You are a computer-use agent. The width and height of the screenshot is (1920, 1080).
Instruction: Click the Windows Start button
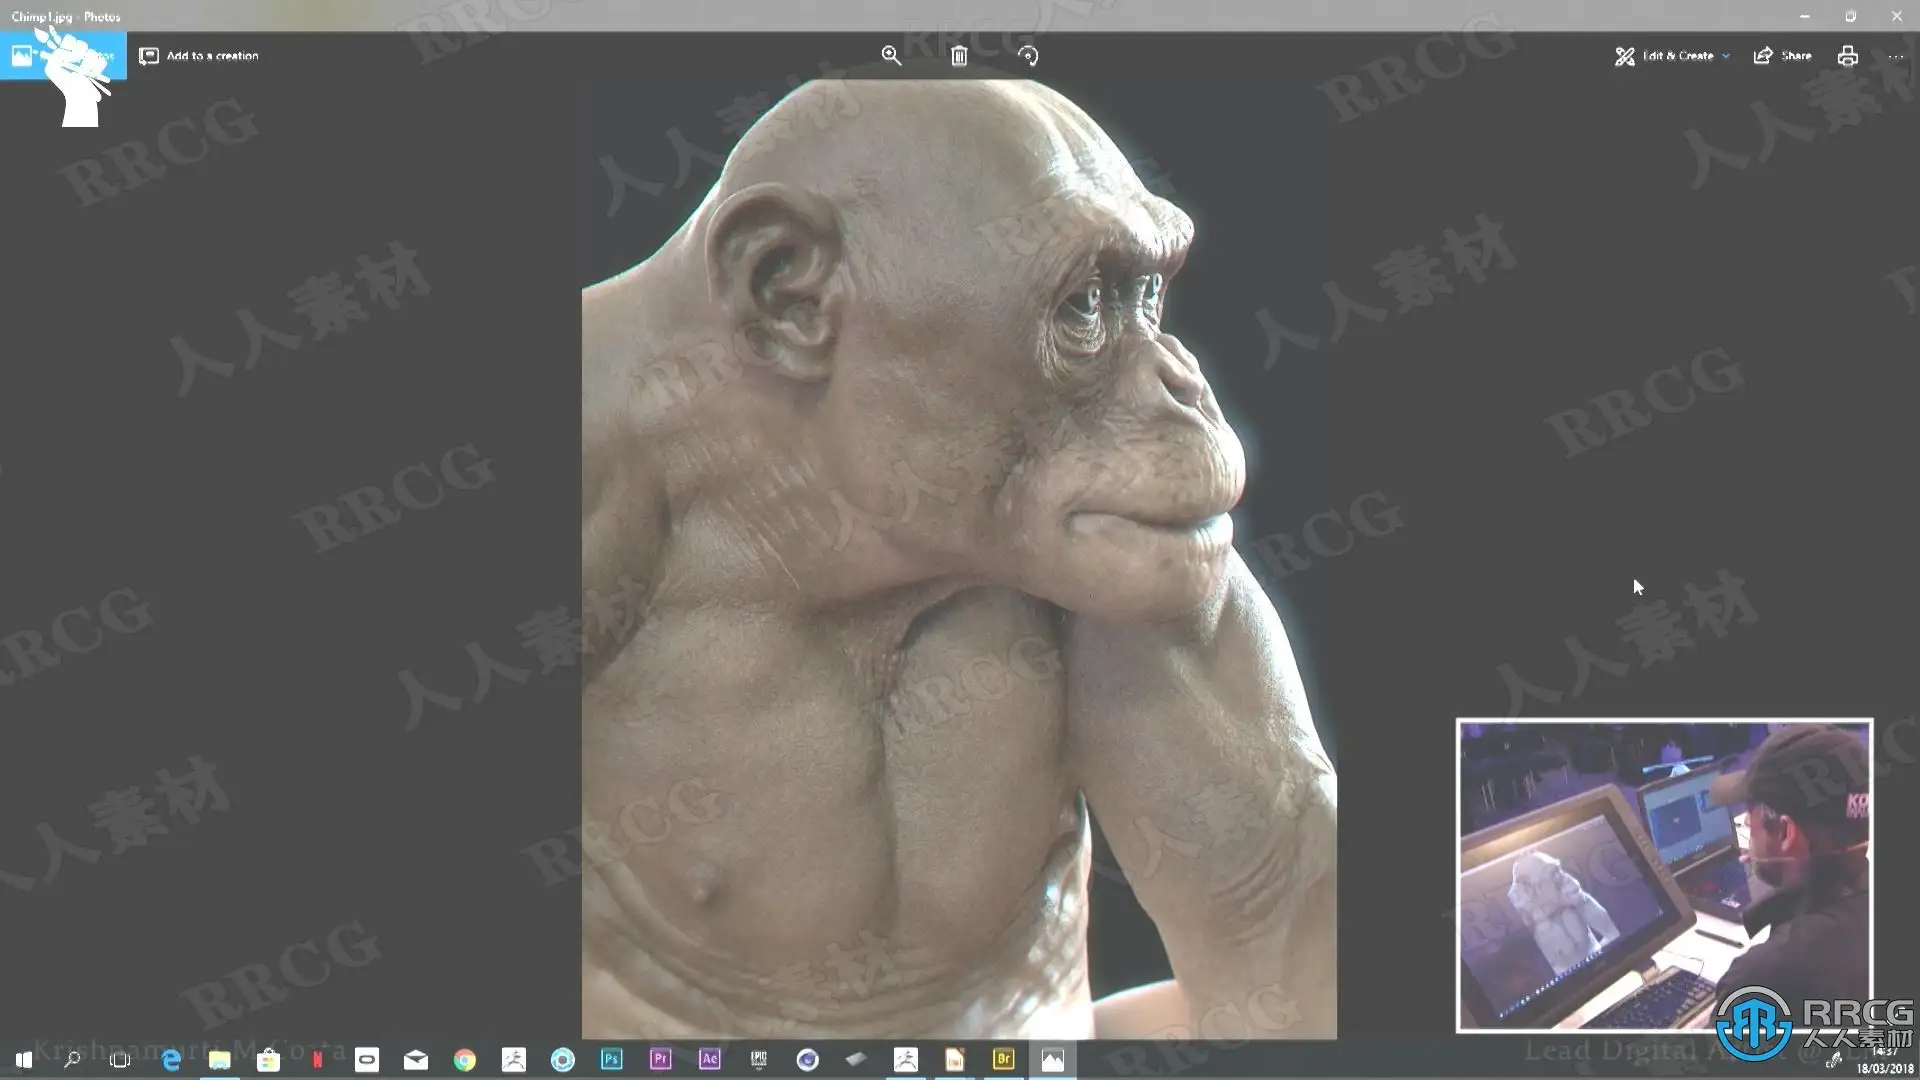[x=24, y=1059]
